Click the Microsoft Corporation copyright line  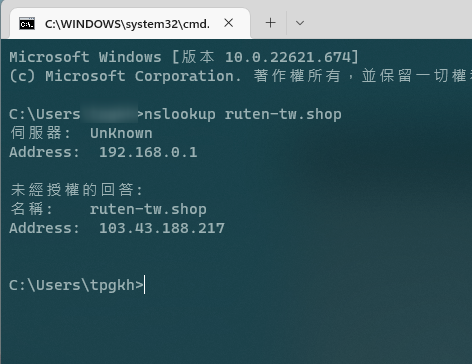pyautogui.click(x=240, y=76)
